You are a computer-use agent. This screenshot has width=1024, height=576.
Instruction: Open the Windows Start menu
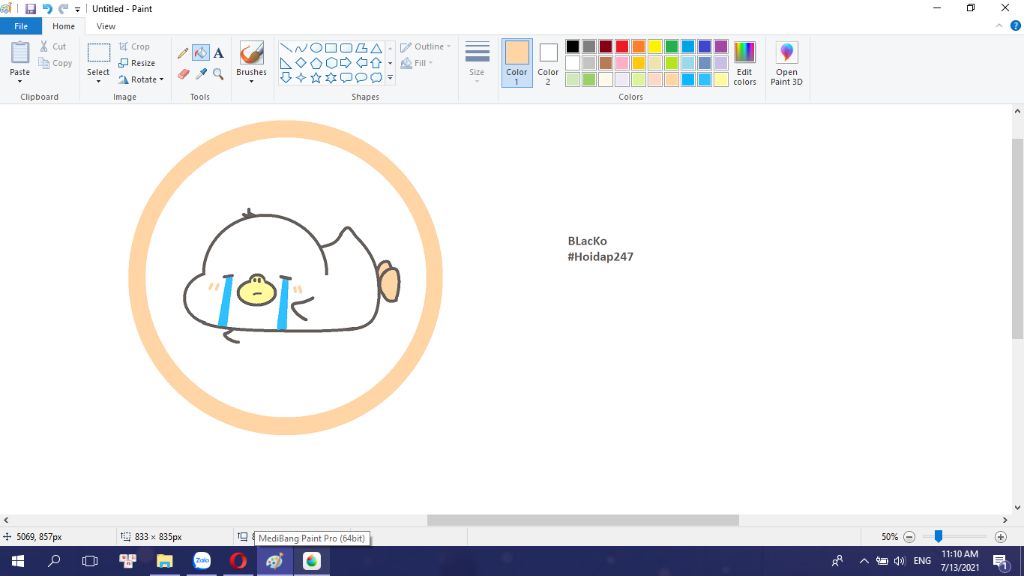point(18,561)
